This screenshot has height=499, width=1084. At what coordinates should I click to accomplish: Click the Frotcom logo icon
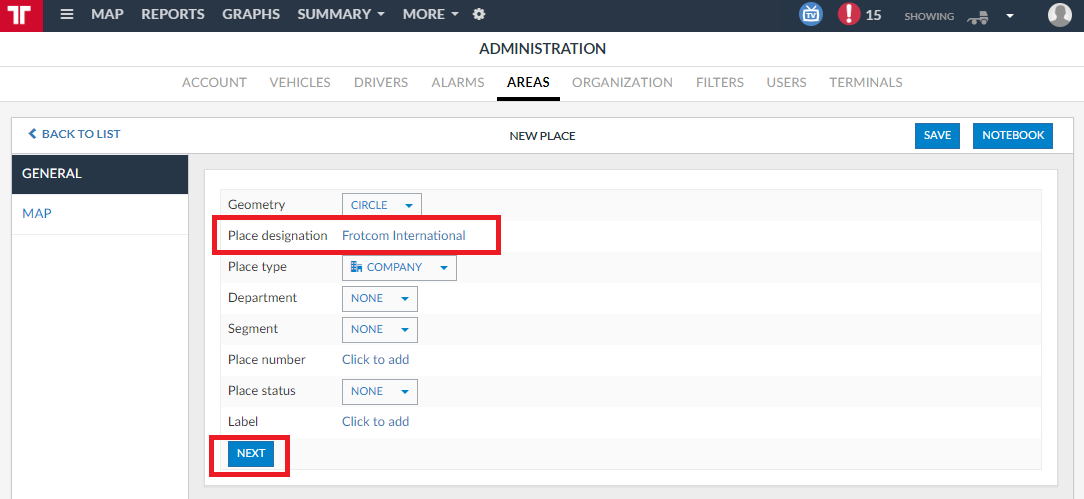(21, 15)
